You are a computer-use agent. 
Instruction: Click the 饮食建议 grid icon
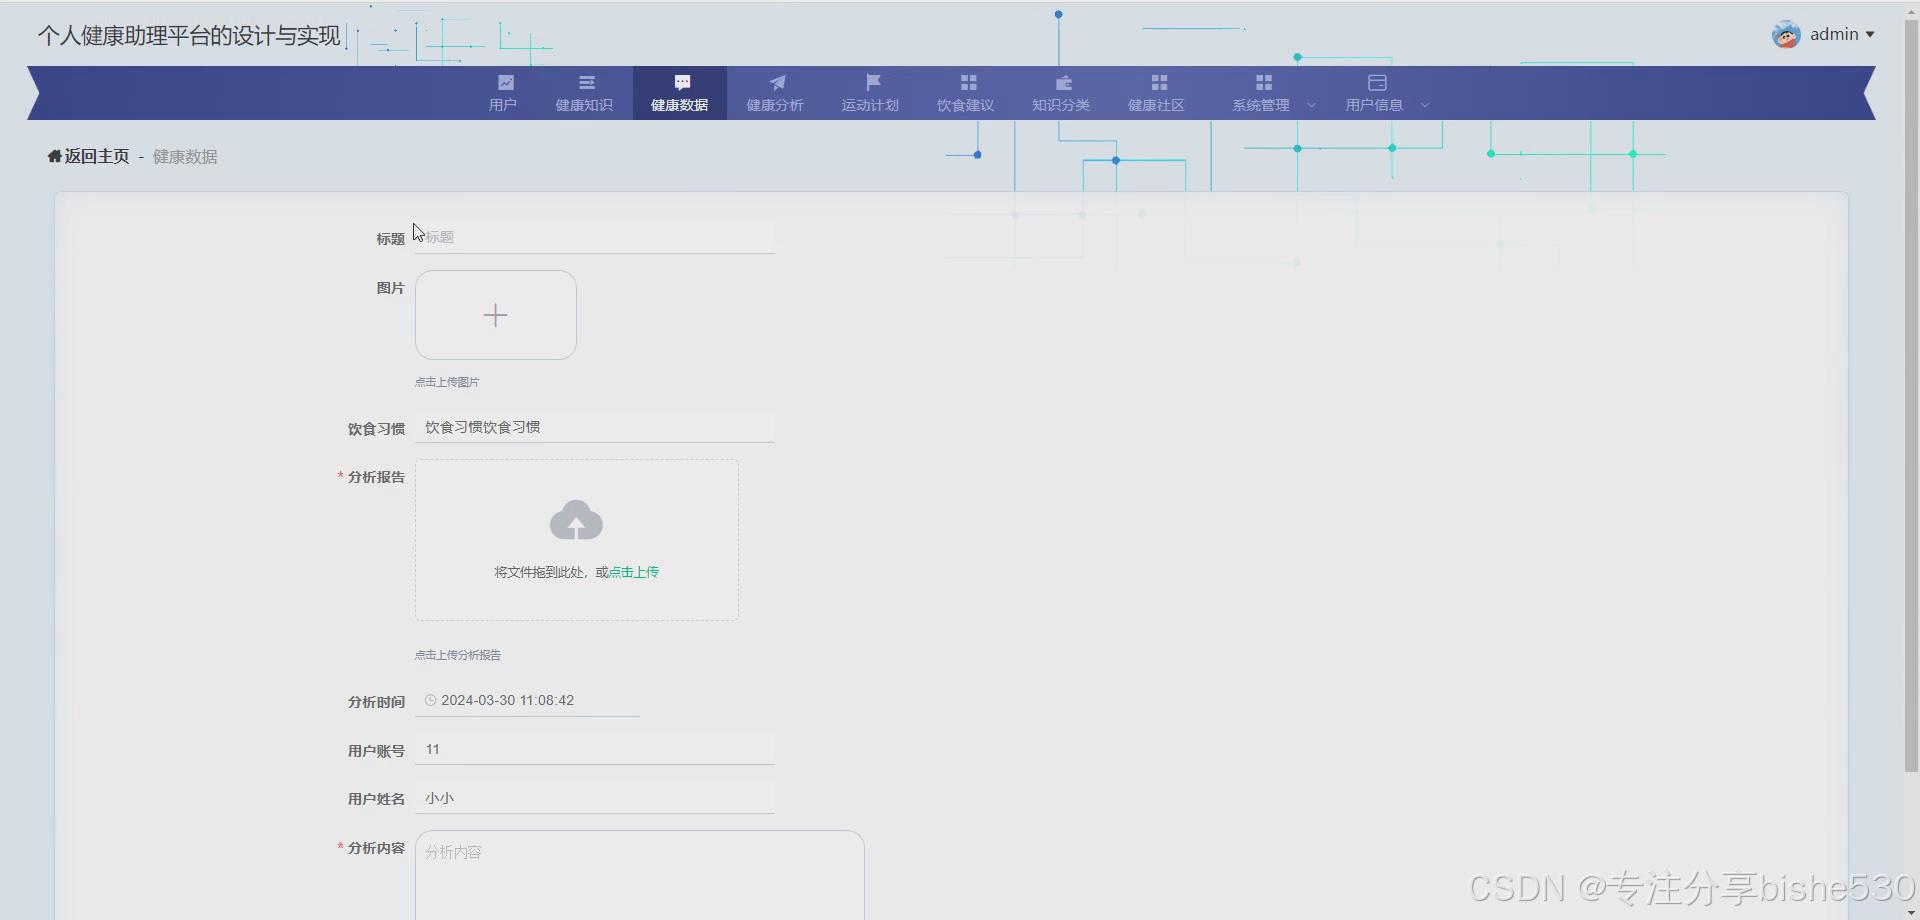968,83
